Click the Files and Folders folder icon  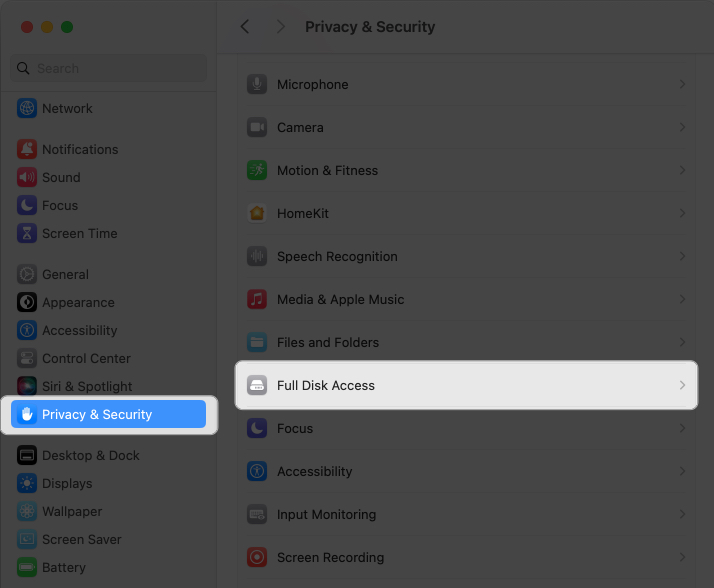[x=257, y=342]
